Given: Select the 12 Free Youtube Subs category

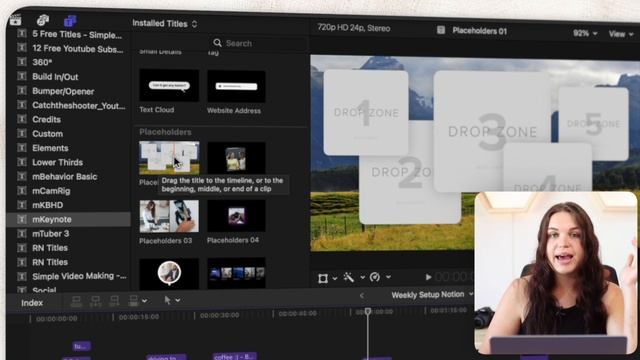Looking at the screenshot, I should pyautogui.click(x=78, y=49).
